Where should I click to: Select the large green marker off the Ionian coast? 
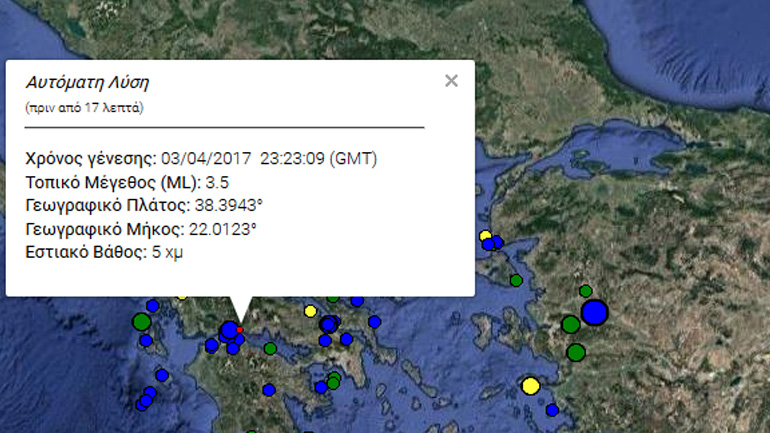(141, 322)
